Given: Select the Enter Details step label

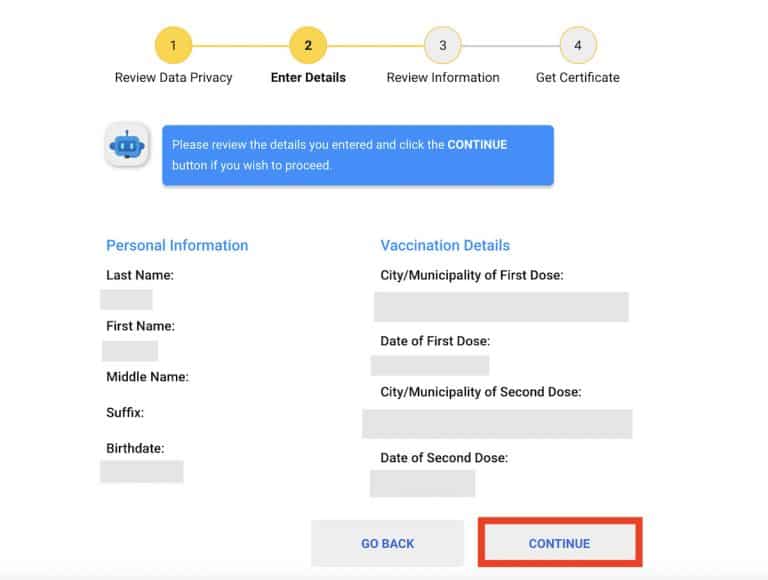Looking at the screenshot, I should tap(308, 77).
